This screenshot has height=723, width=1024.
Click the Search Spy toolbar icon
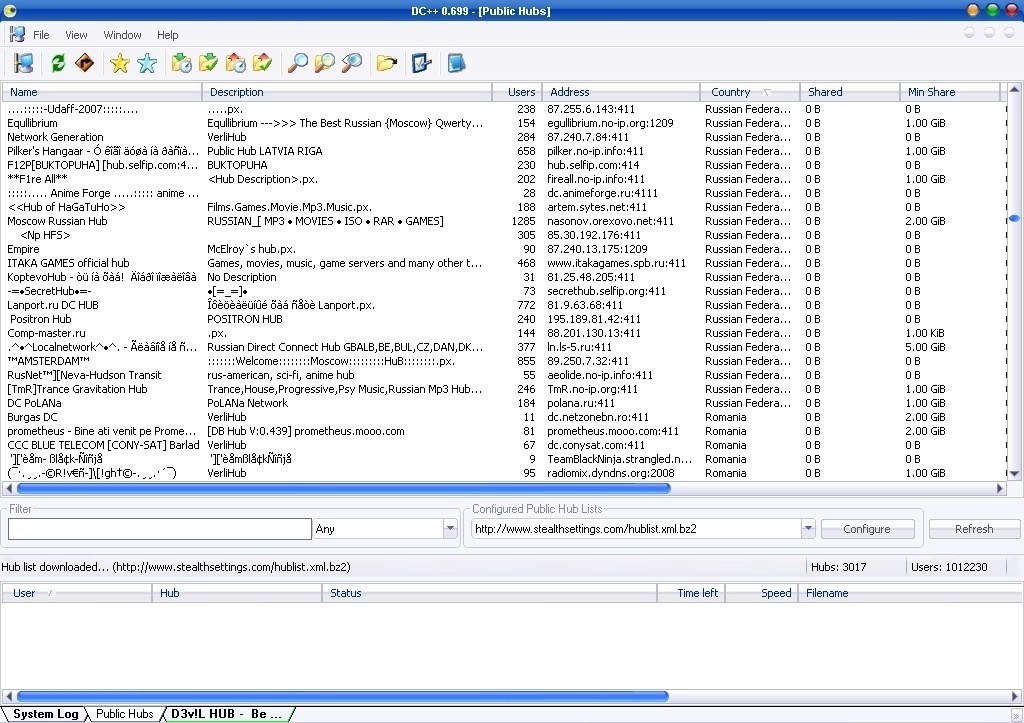[351, 64]
